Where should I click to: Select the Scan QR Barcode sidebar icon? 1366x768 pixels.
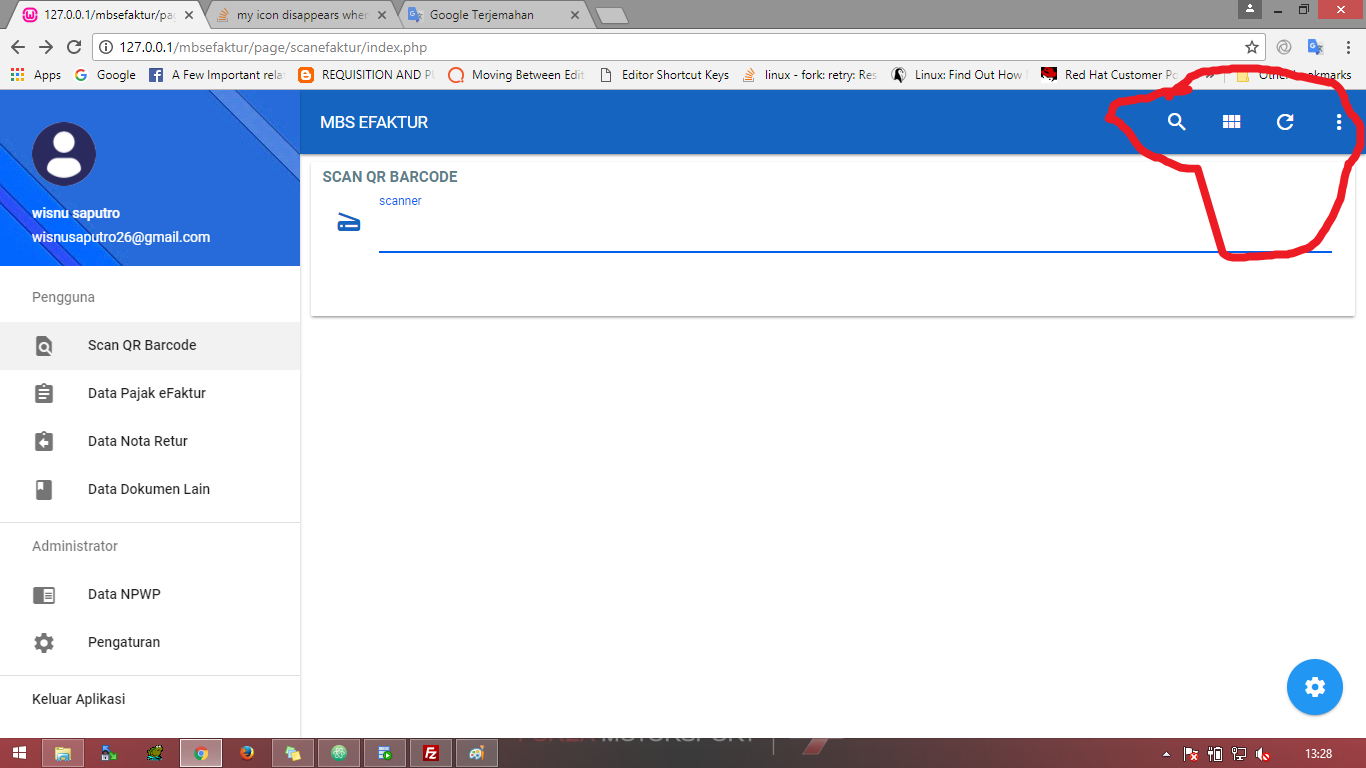pos(44,345)
